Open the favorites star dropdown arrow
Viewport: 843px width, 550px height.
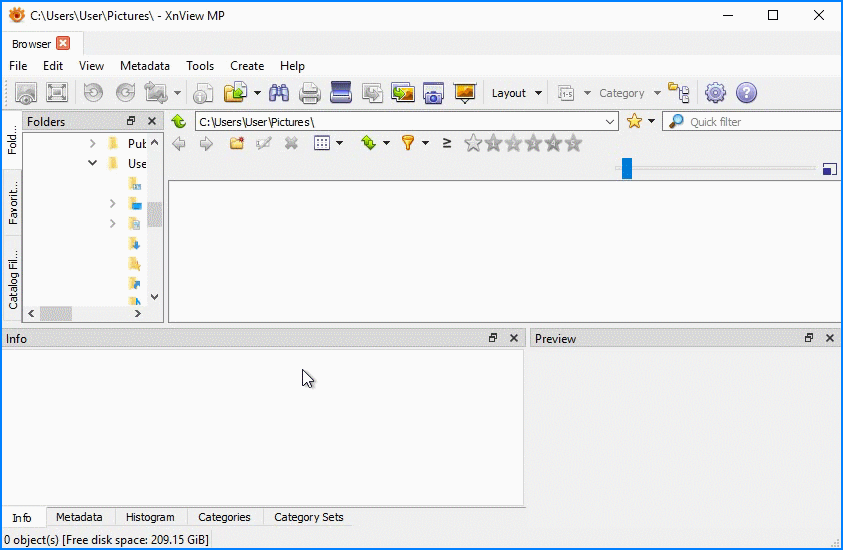652,121
